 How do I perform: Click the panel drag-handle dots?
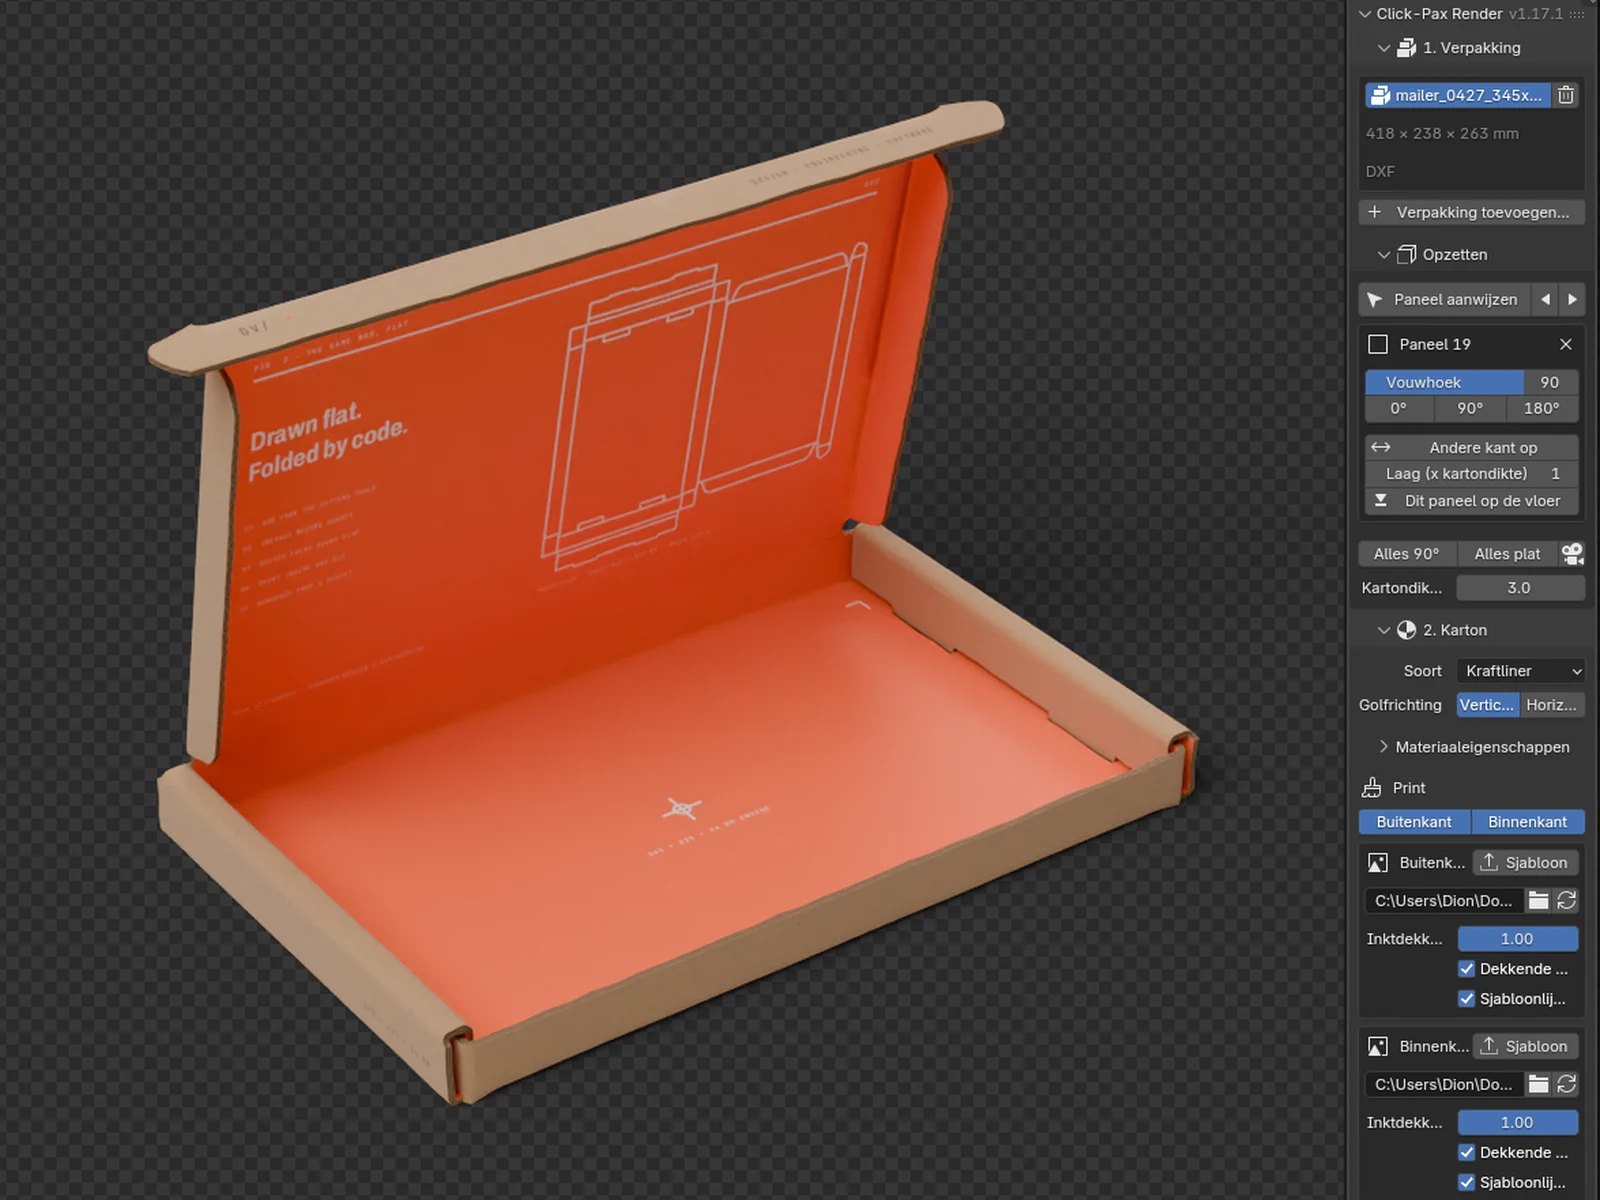(1577, 14)
